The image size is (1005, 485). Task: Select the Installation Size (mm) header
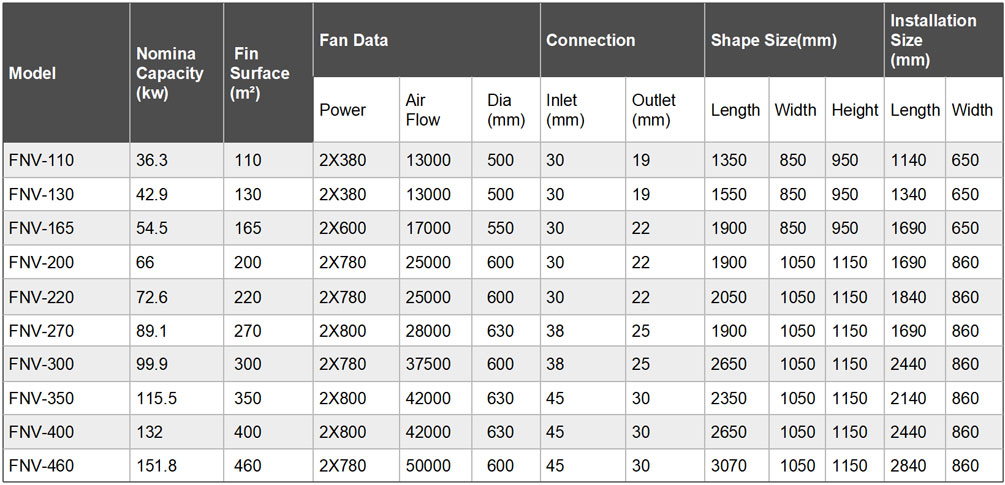click(x=944, y=40)
